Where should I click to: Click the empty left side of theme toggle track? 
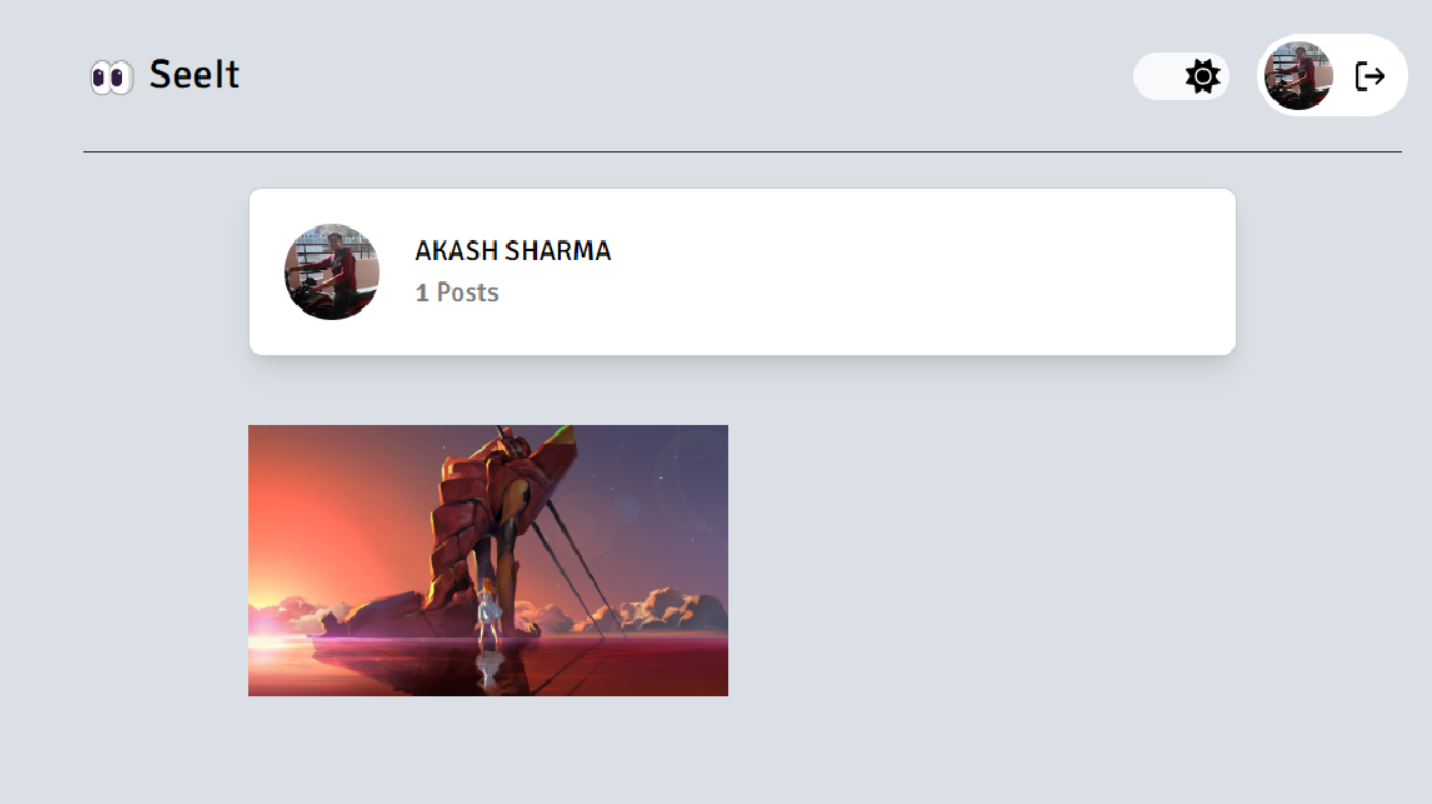1157,77
